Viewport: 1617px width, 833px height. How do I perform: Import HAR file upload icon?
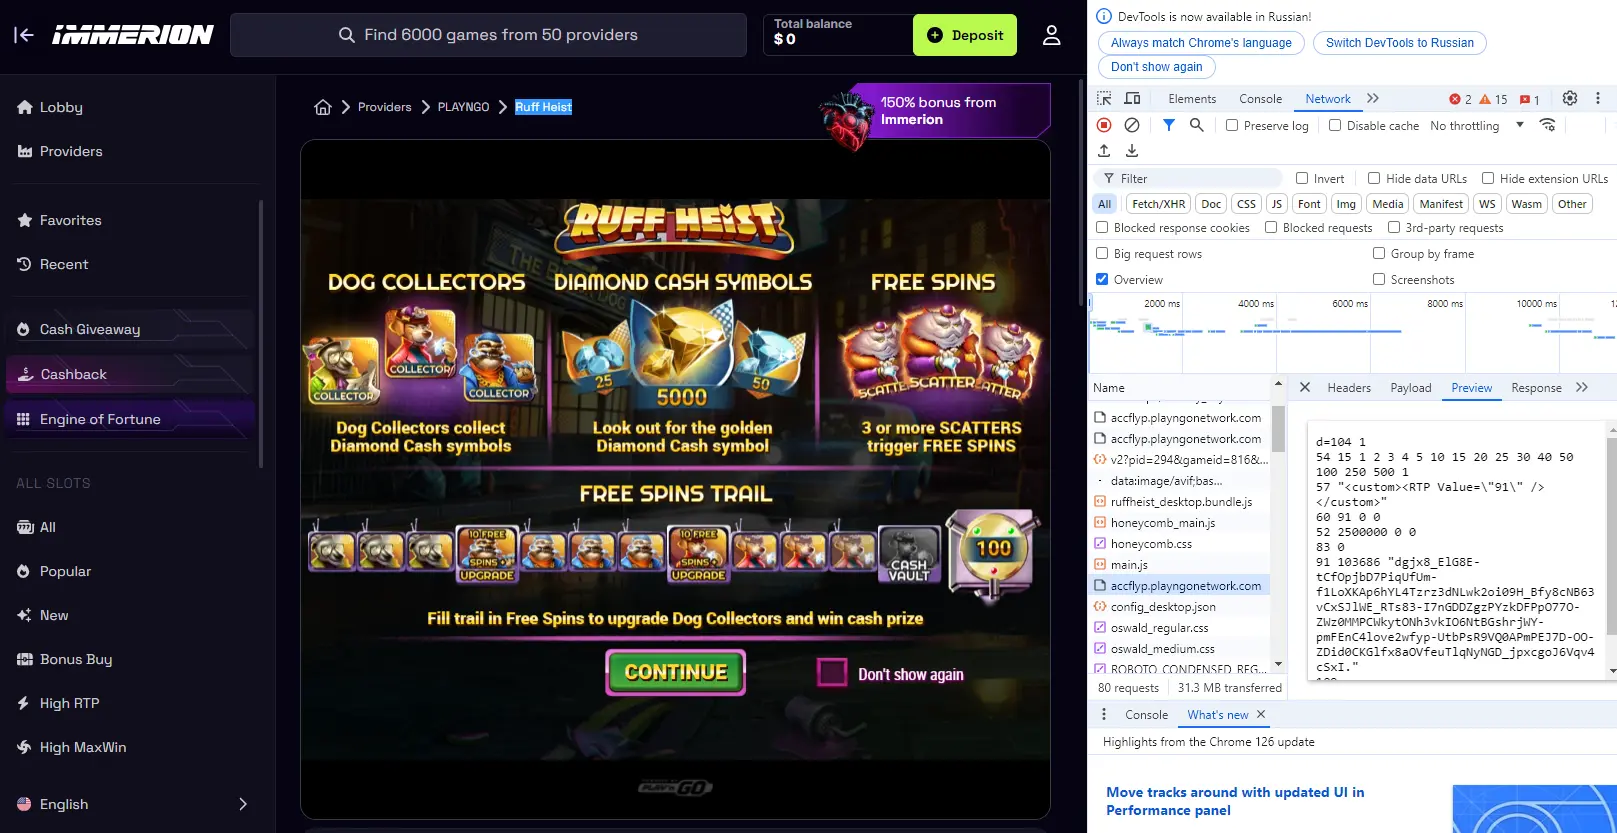pos(1104,151)
